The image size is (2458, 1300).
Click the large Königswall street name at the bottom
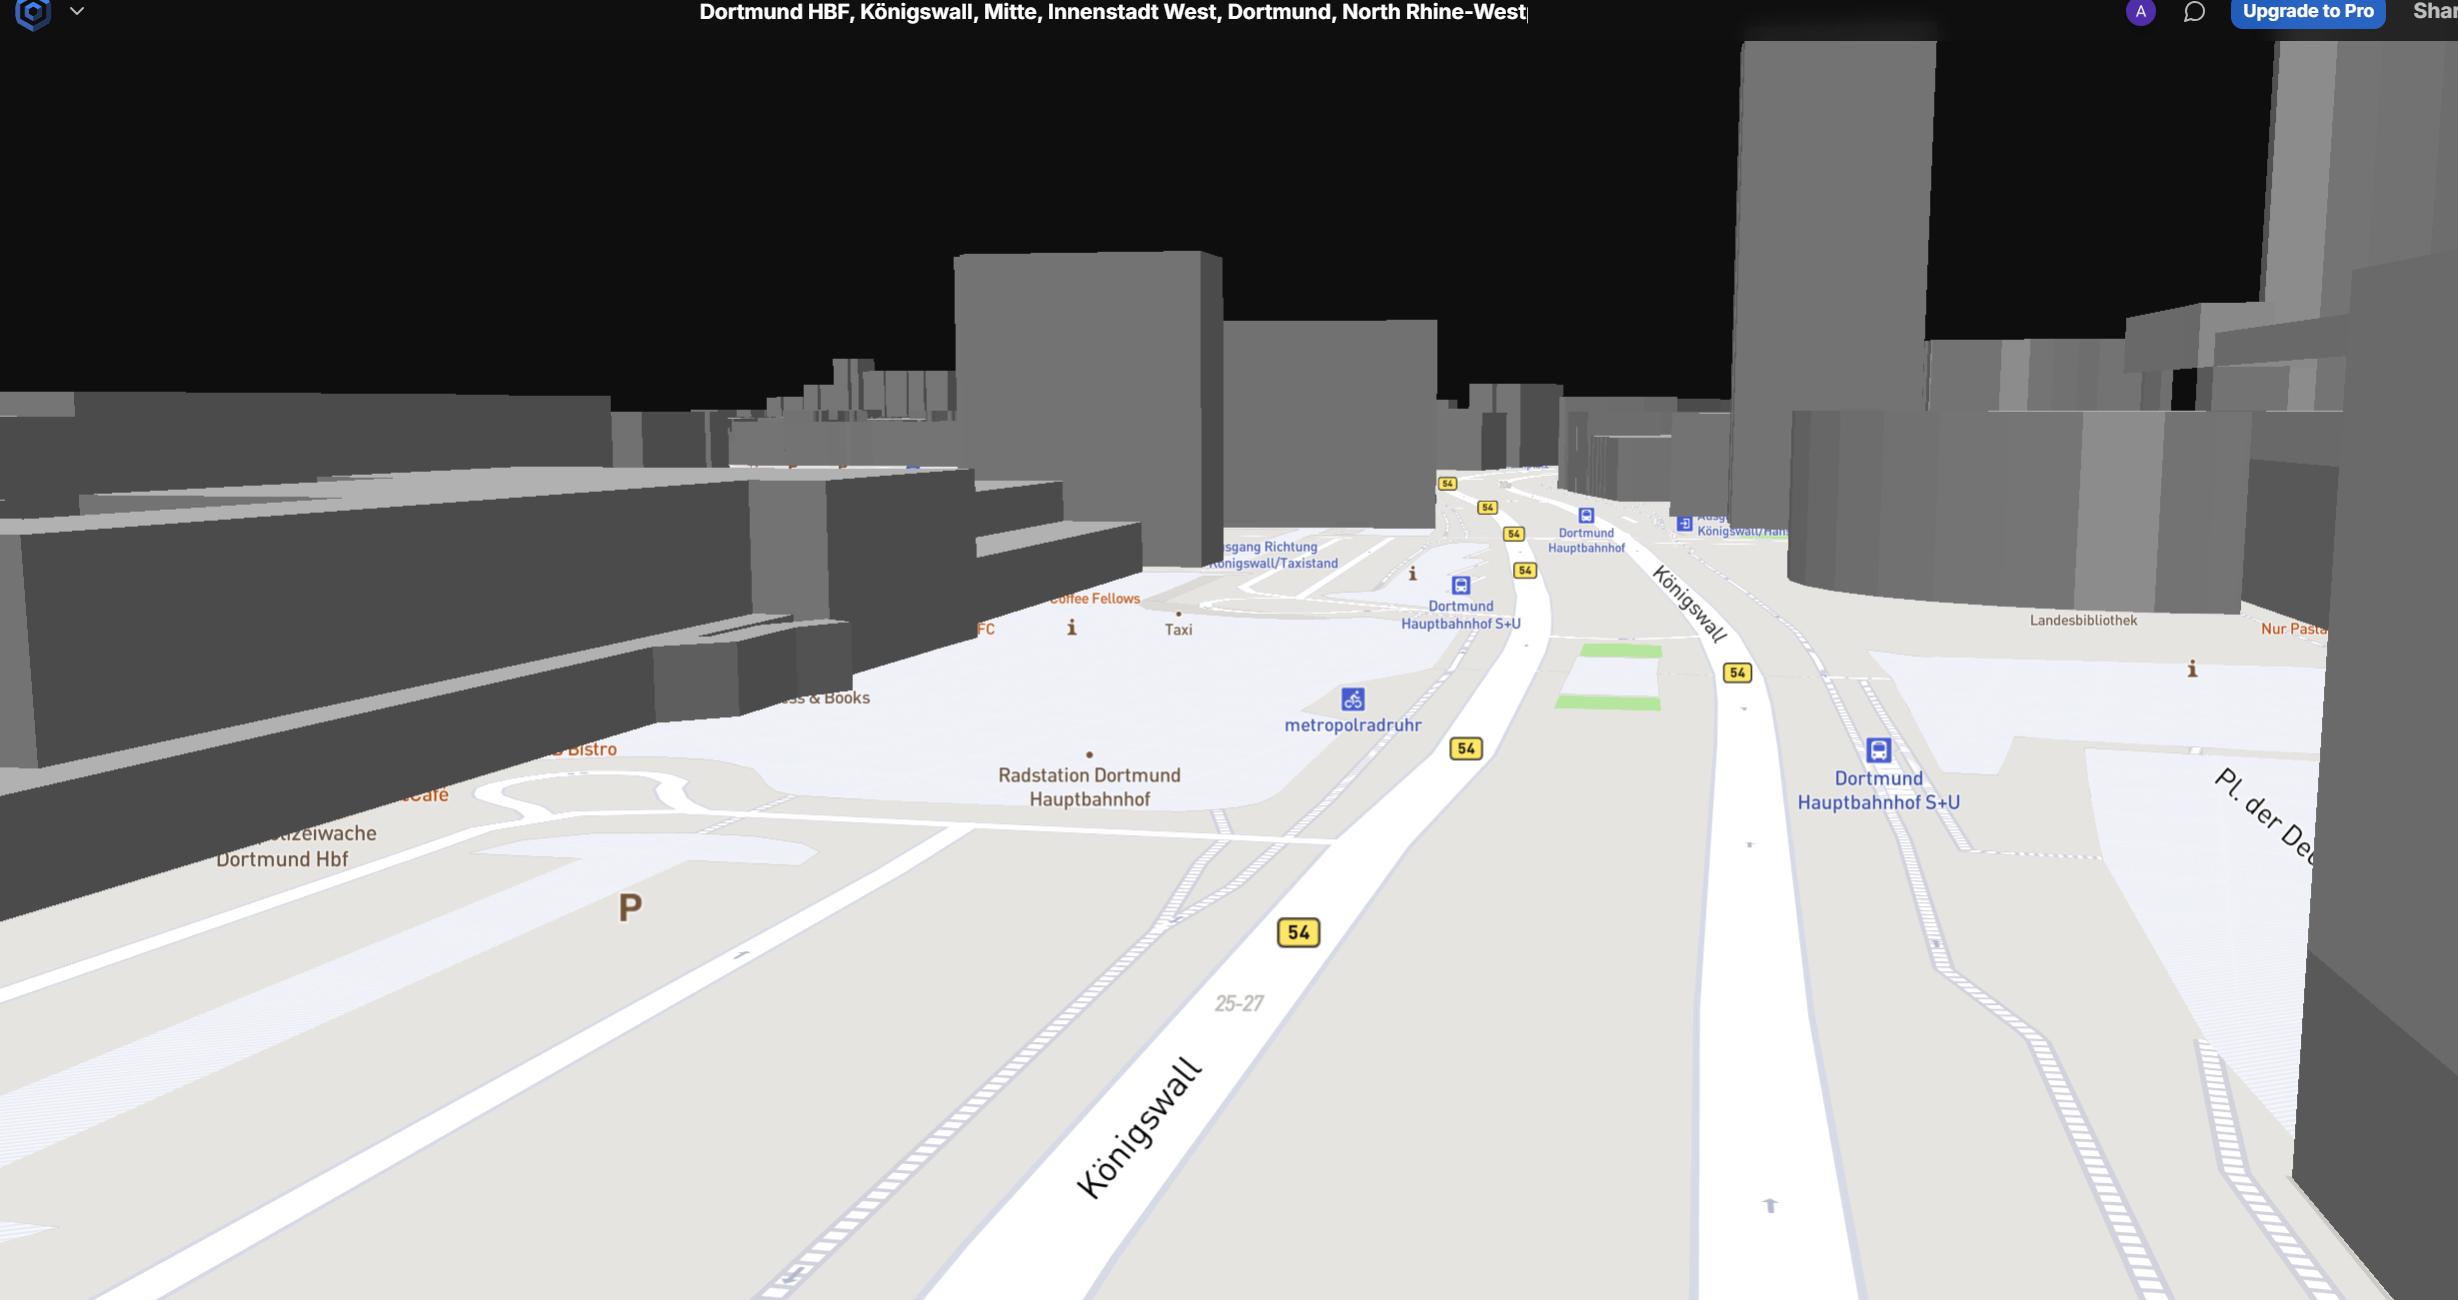[1139, 1127]
